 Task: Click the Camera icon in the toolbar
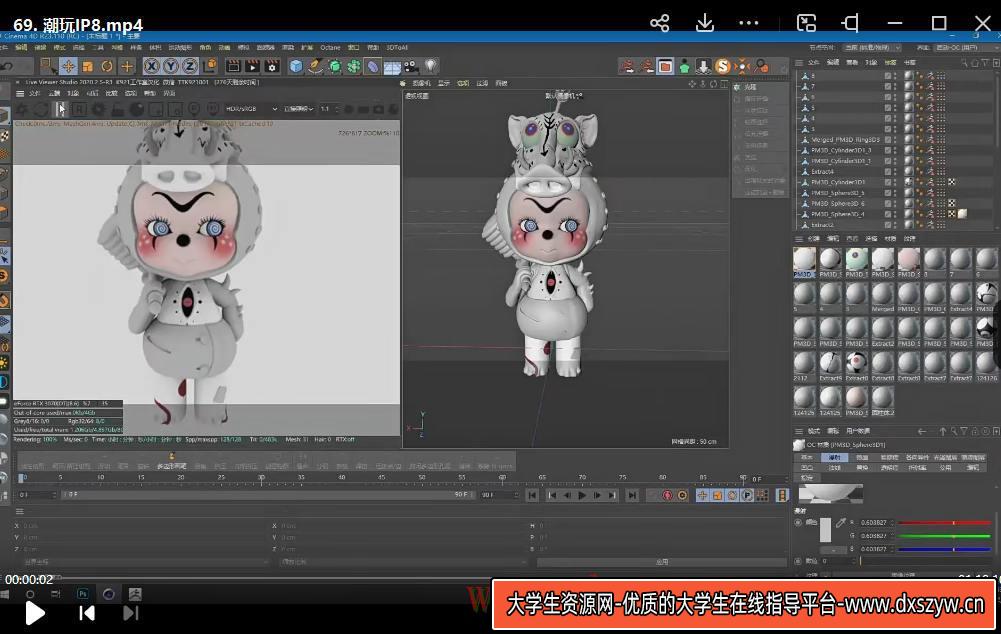[411, 66]
